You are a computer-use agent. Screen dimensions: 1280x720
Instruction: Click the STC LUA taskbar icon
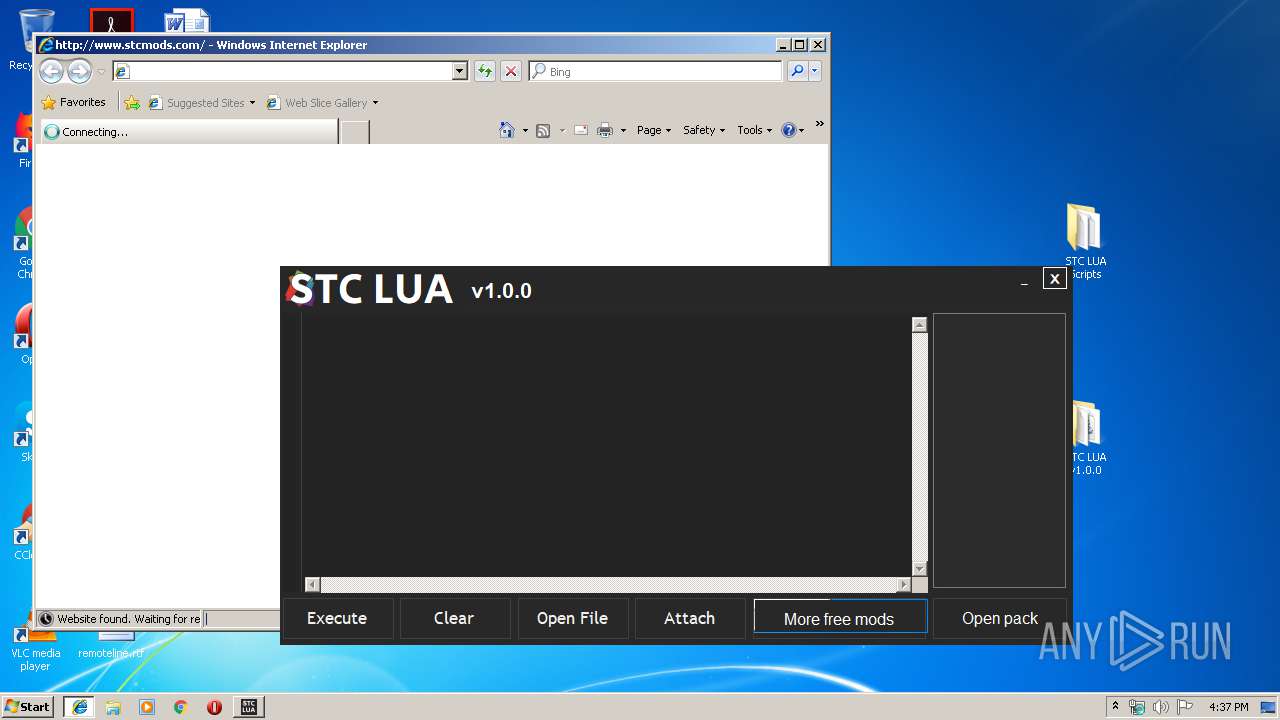(249, 706)
